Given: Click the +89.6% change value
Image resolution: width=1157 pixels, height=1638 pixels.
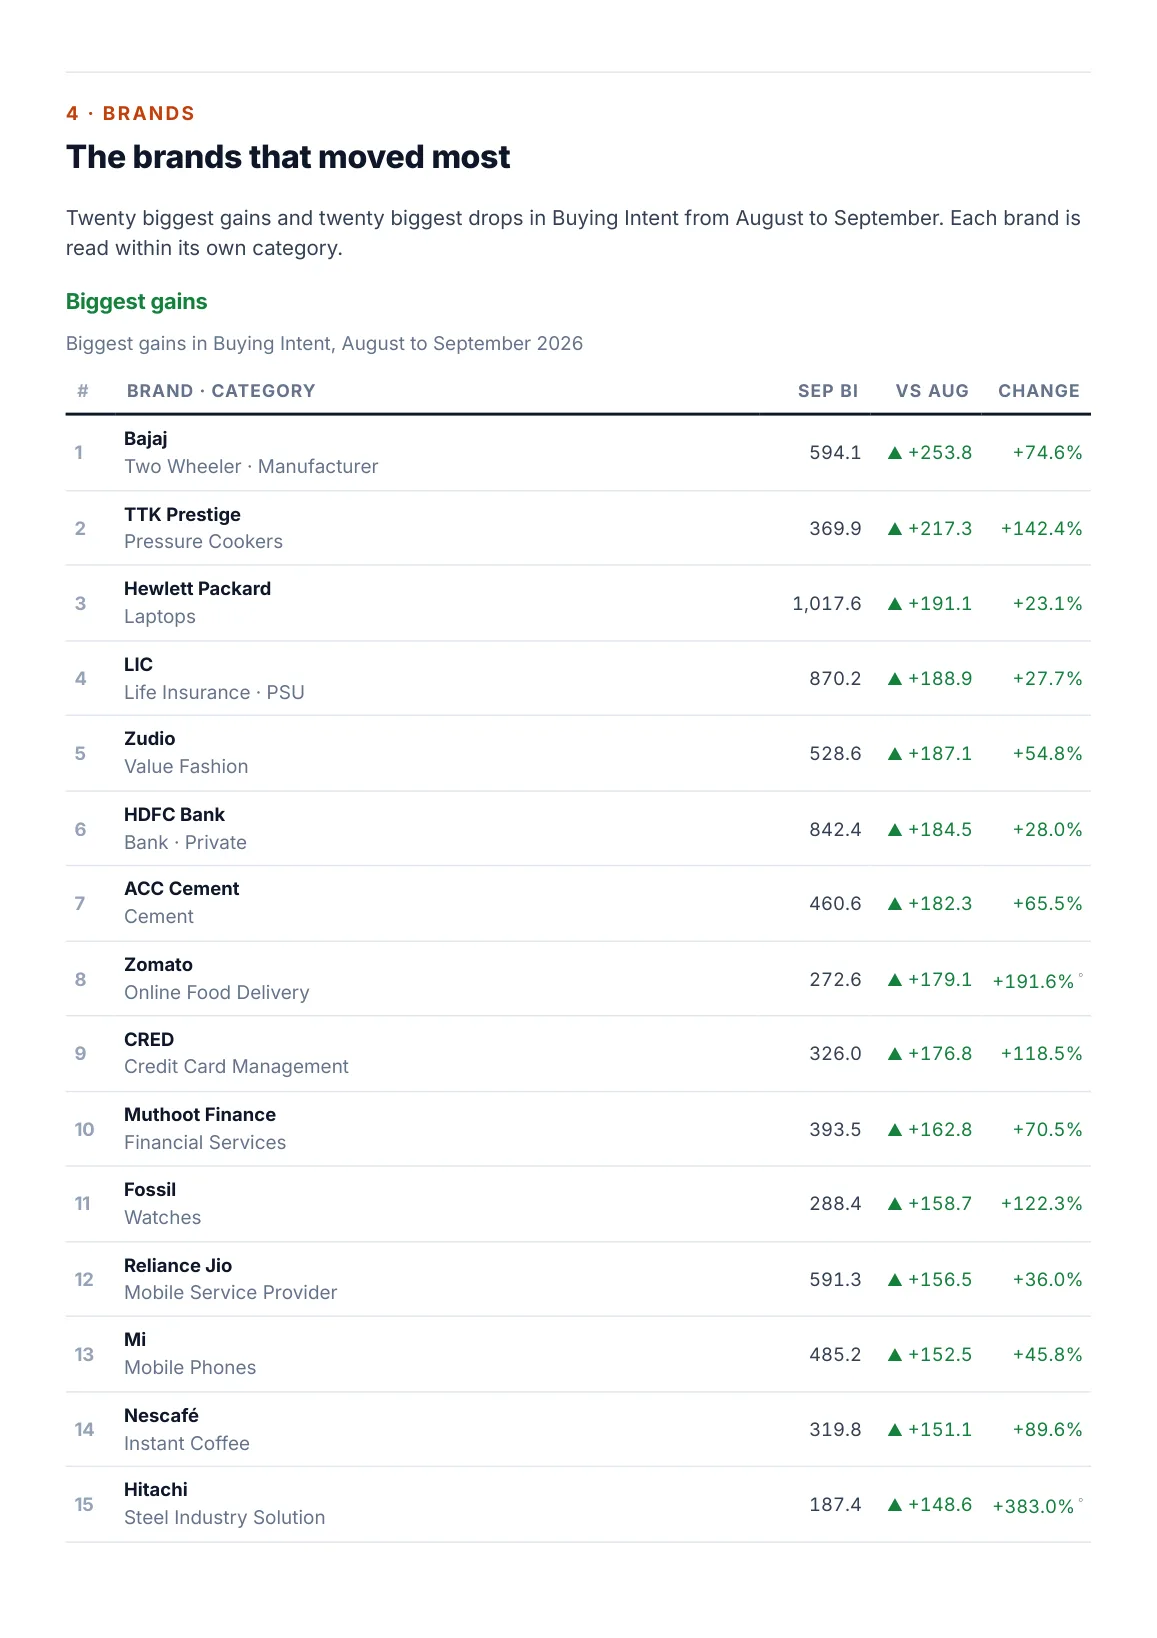Looking at the screenshot, I should [x=1047, y=1430].
